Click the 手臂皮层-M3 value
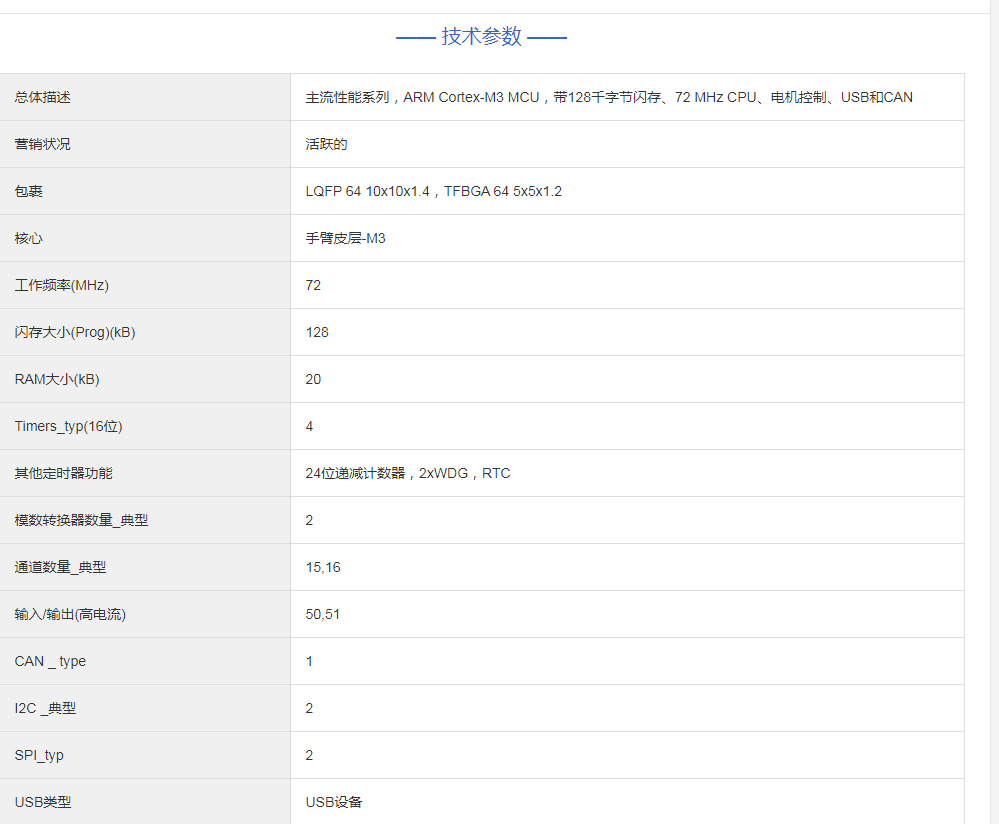The height and width of the screenshot is (824, 999). pyautogui.click(x=345, y=238)
